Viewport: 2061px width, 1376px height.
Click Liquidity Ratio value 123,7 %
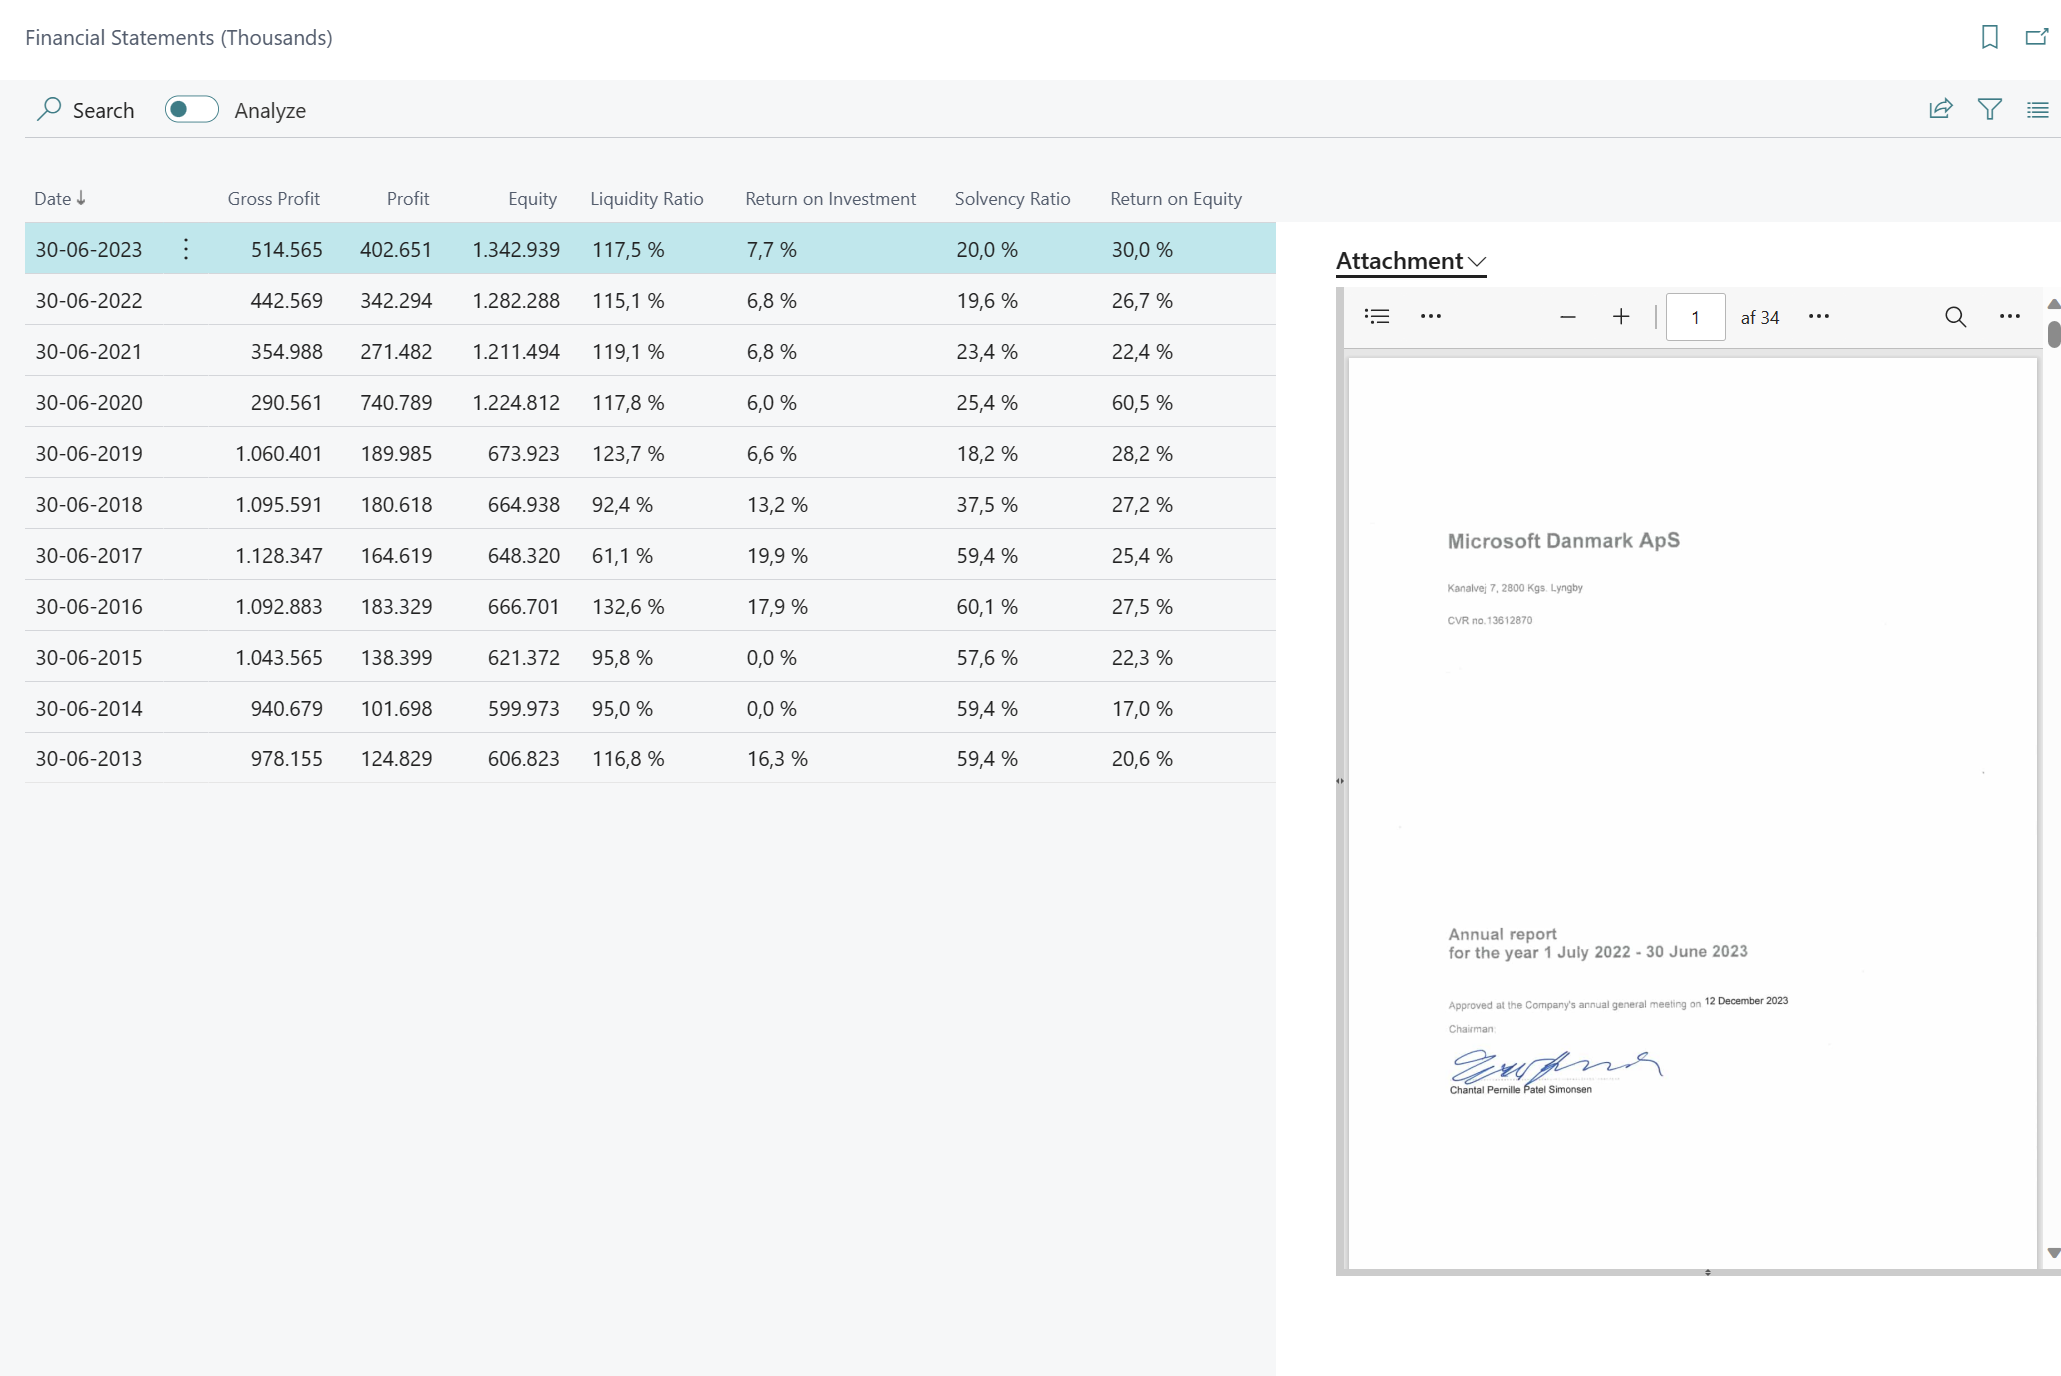pyautogui.click(x=628, y=453)
